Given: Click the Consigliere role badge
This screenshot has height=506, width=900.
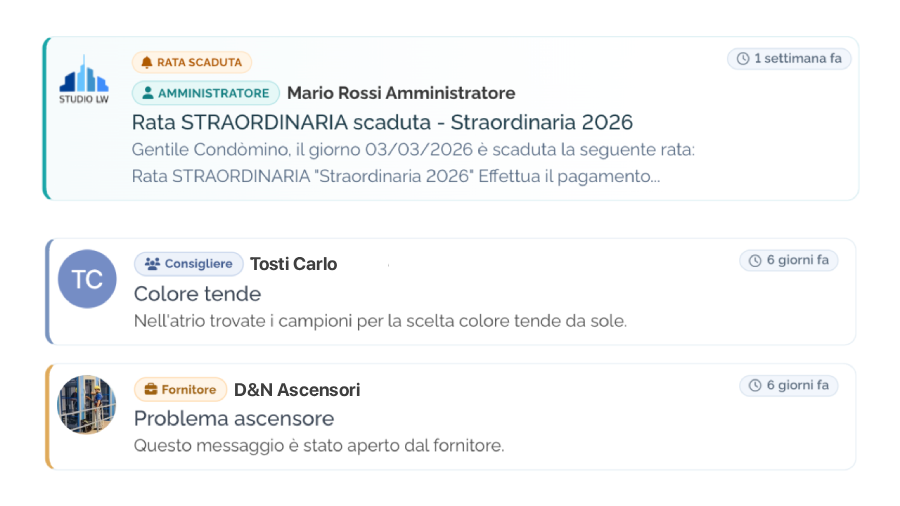Looking at the screenshot, I should (x=189, y=264).
